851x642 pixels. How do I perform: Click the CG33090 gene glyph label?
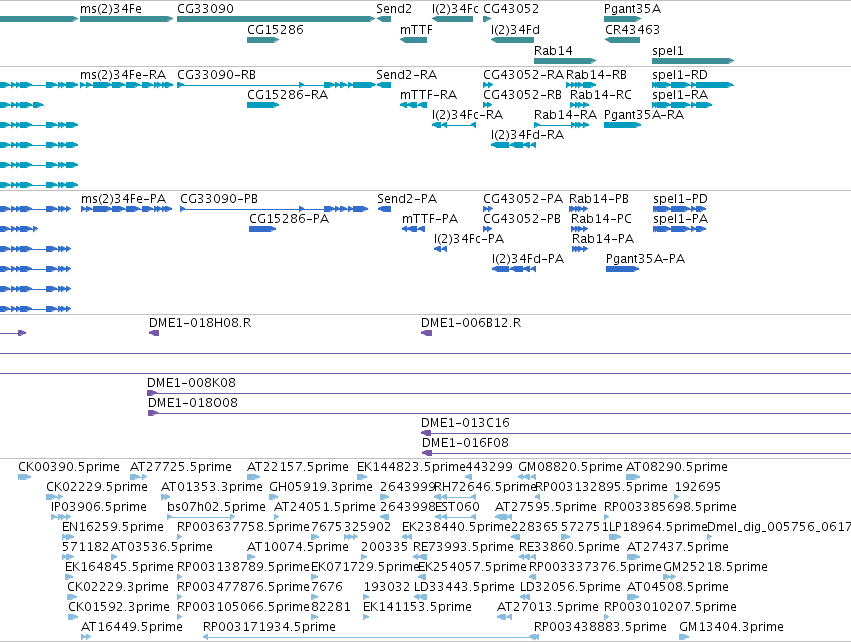coord(205,9)
